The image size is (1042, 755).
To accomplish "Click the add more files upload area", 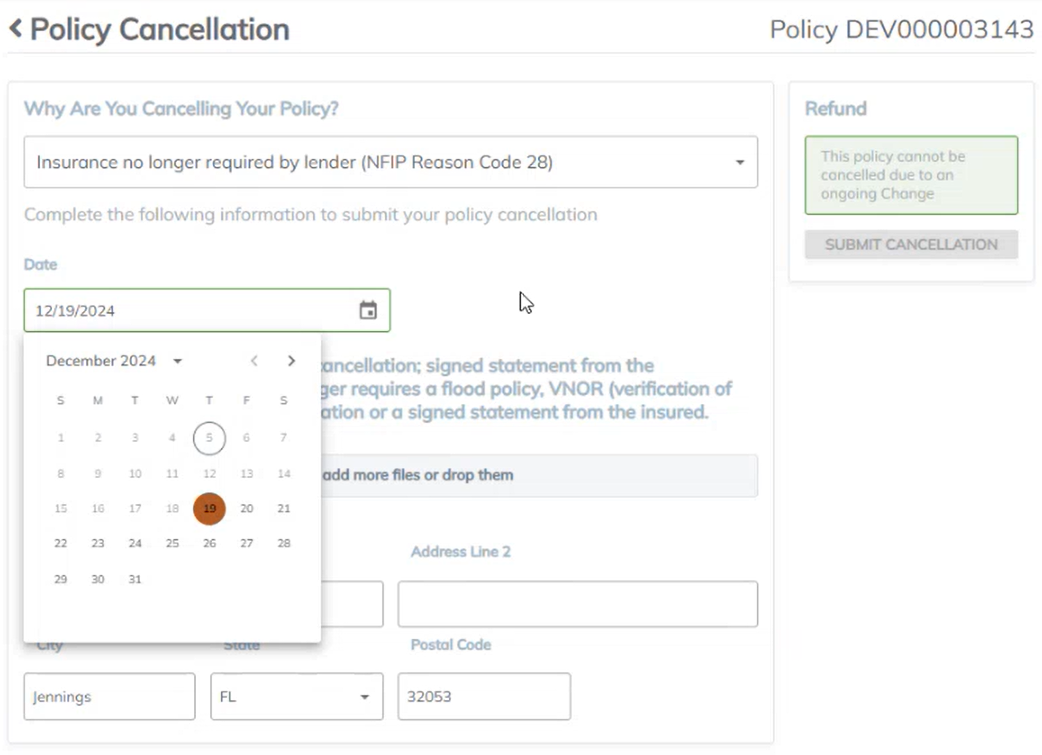I will click(x=536, y=475).
